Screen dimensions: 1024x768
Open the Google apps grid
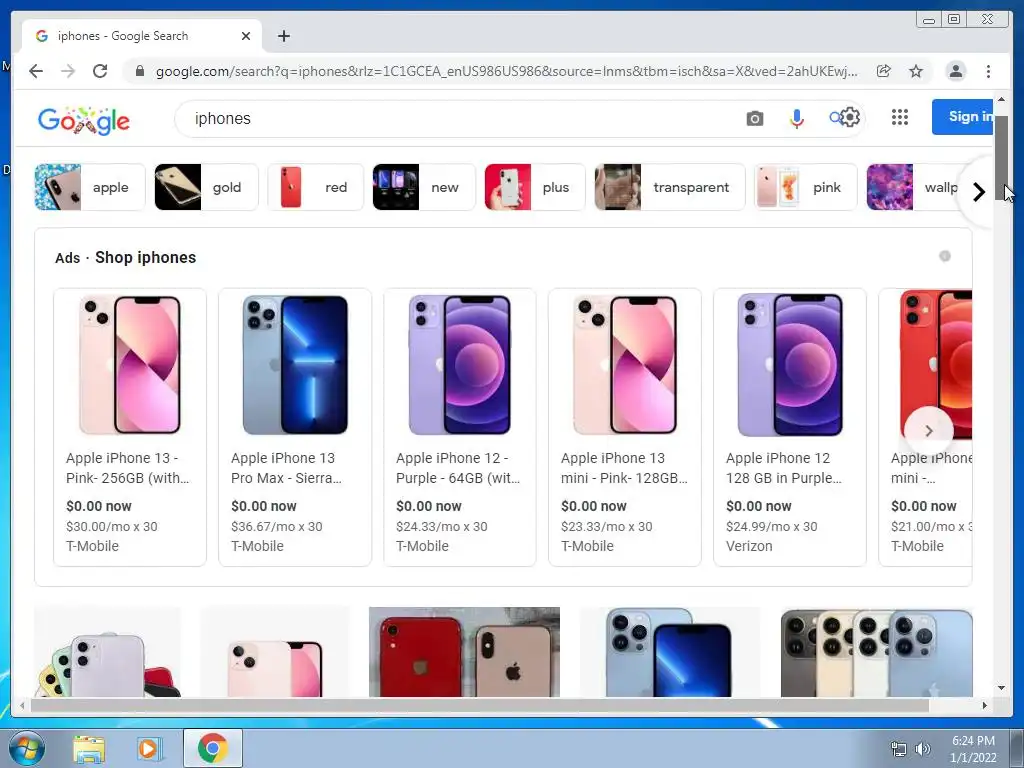pyautogui.click(x=900, y=117)
